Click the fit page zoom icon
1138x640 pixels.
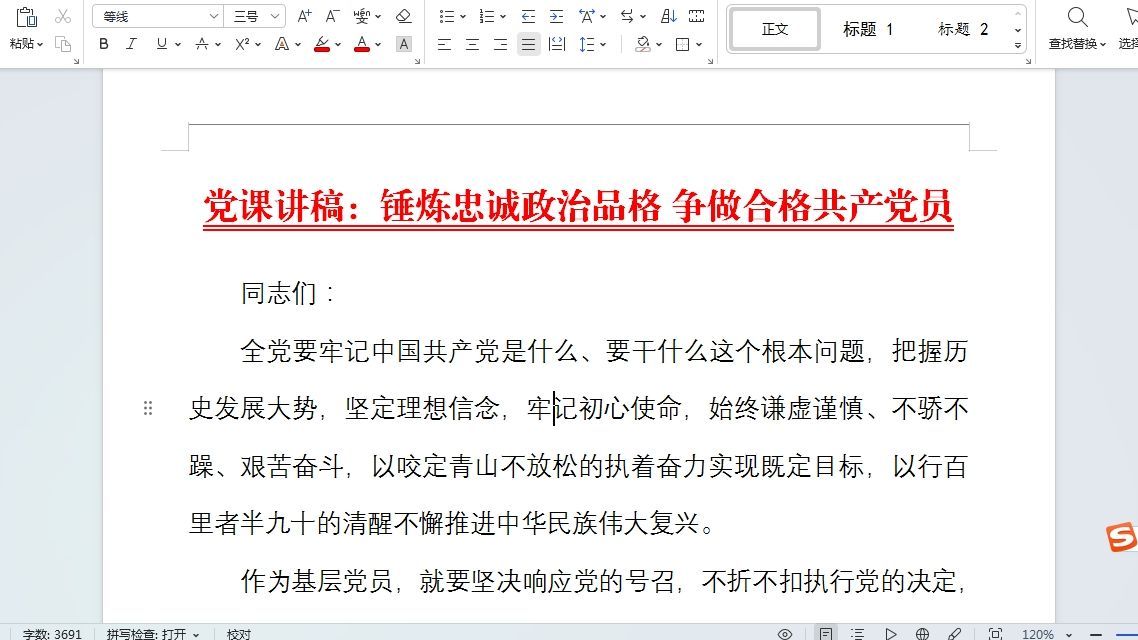[x=996, y=633]
